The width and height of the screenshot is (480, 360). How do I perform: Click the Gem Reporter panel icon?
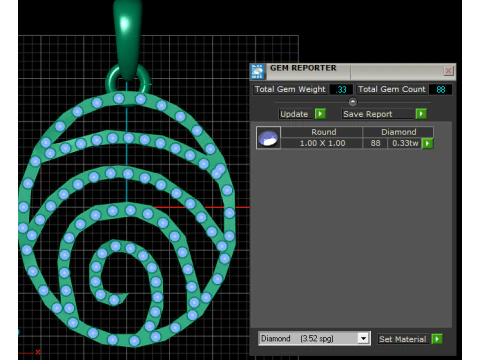[x=257, y=71]
